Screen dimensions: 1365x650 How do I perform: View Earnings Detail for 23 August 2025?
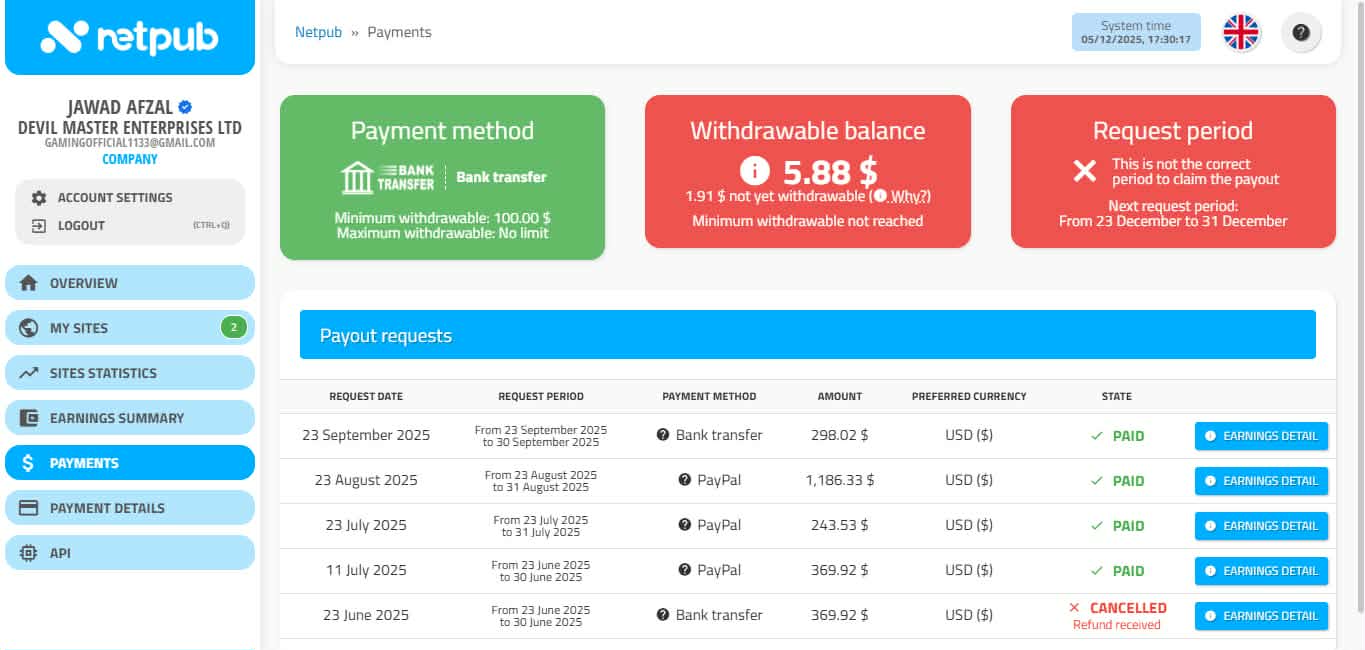click(1261, 481)
